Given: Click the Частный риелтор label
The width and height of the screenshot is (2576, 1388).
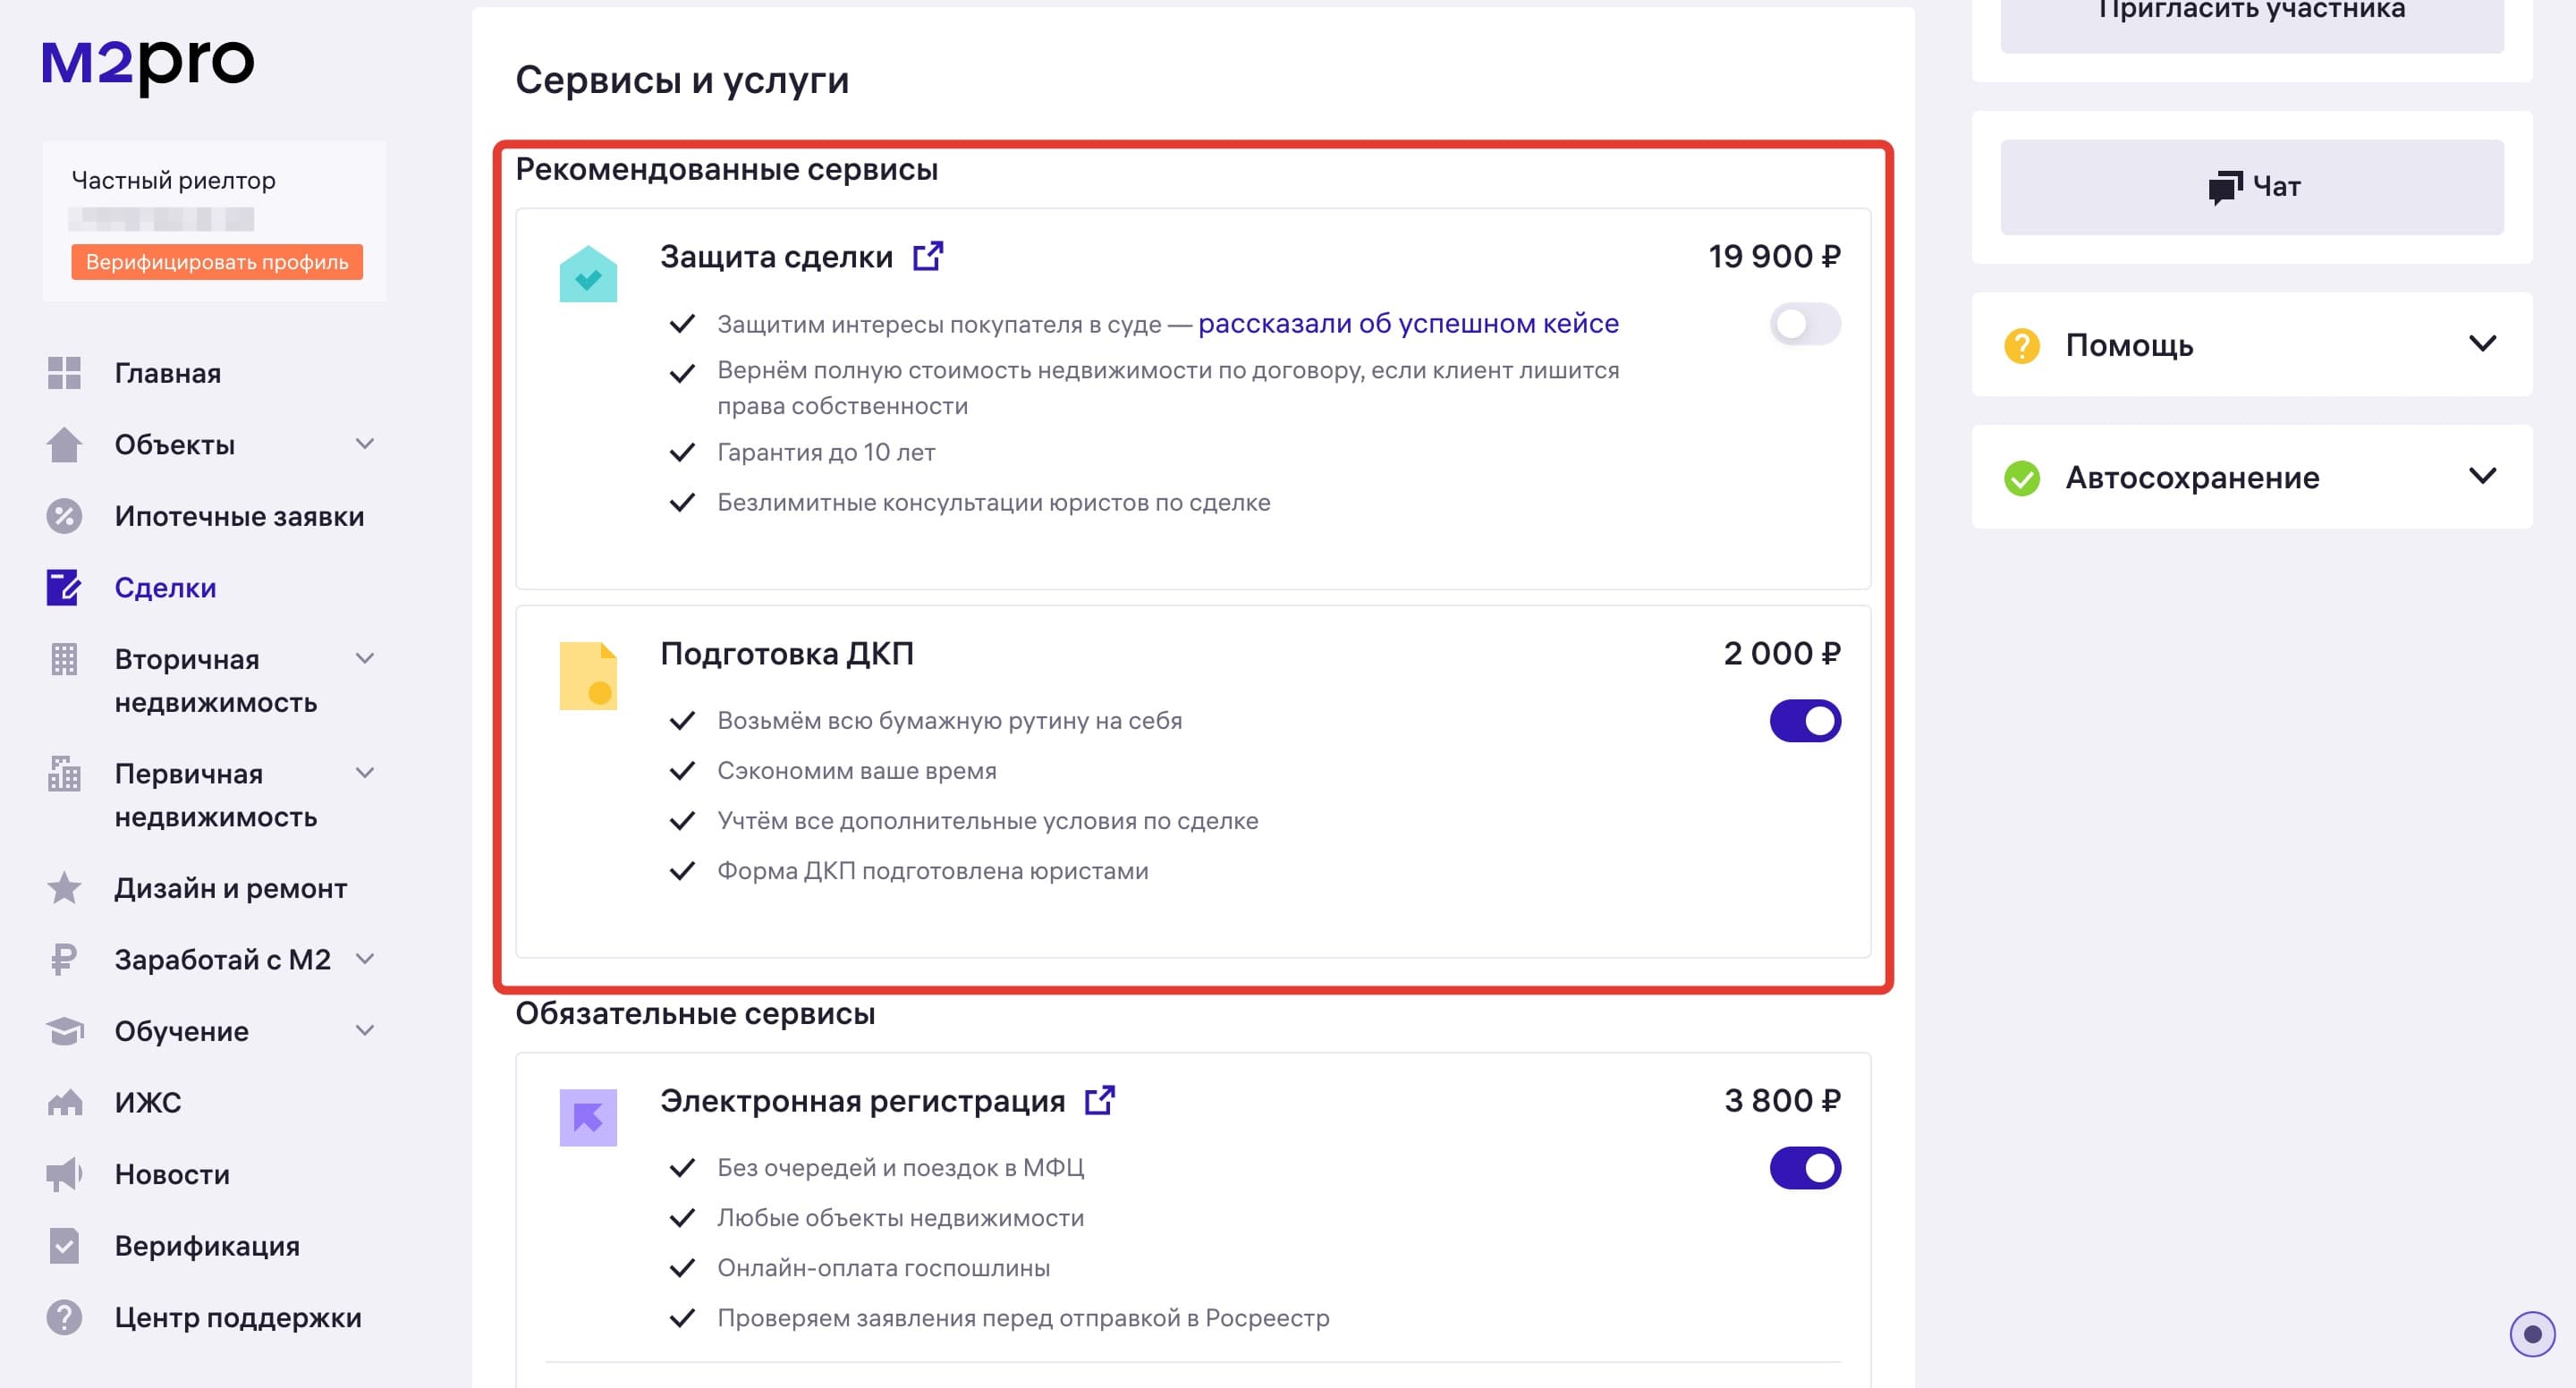Looking at the screenshot, I should coord(174,181).
